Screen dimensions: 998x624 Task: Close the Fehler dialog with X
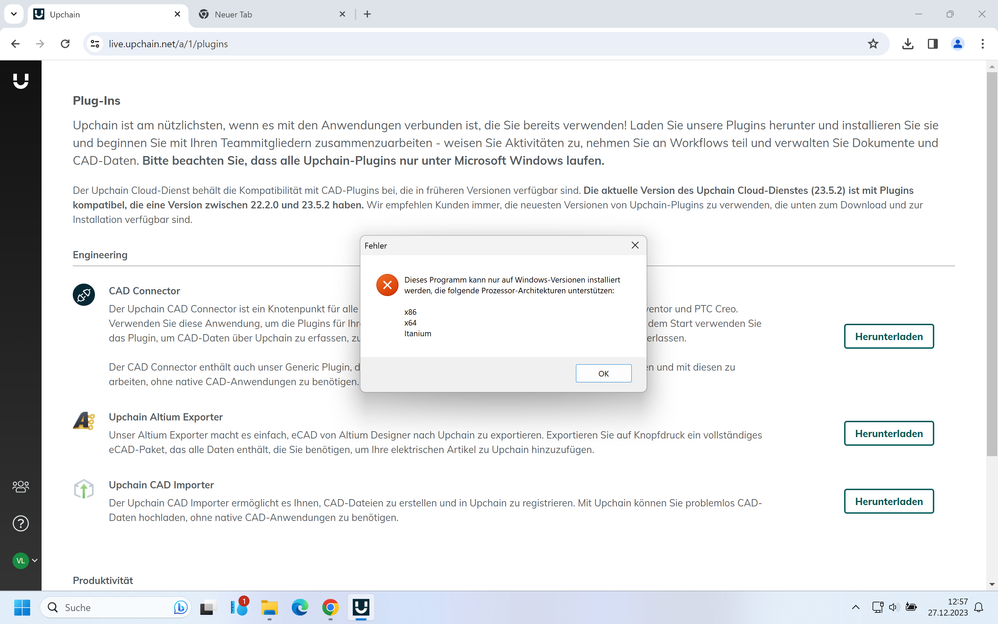click(635, 245)
